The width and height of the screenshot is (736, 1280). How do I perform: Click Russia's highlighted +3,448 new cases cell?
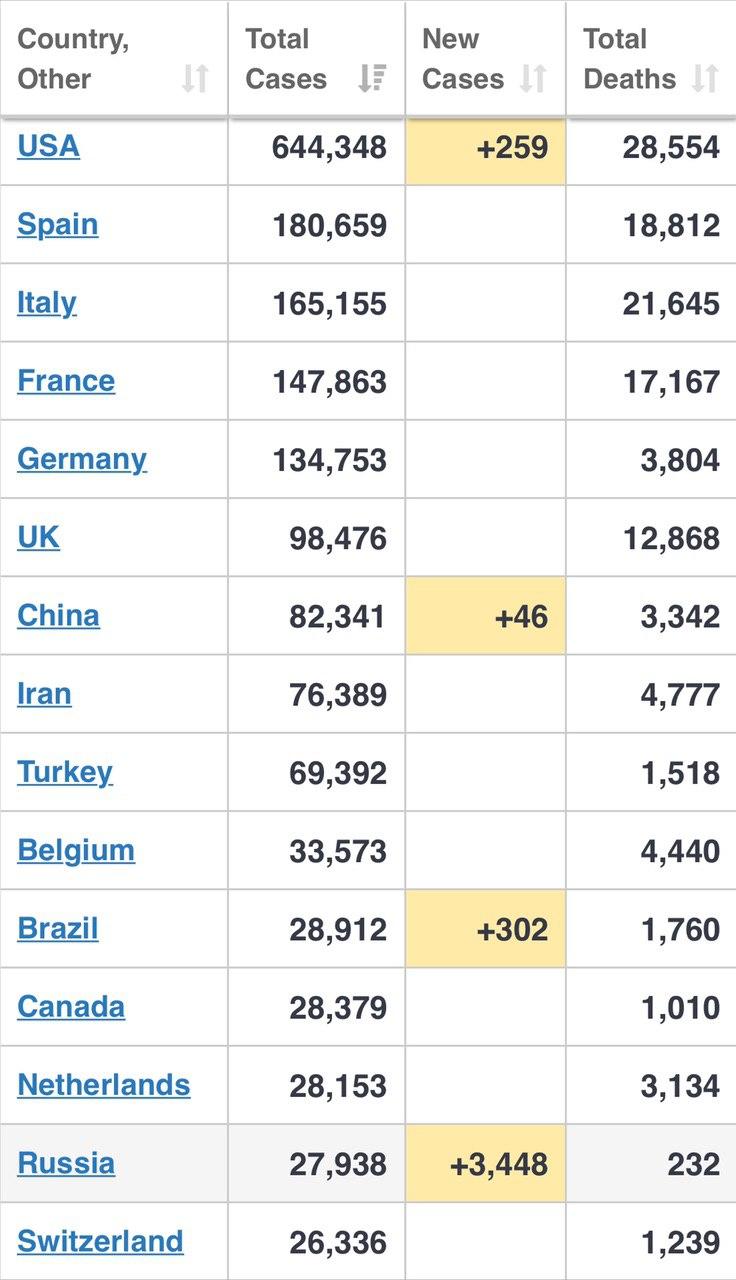coord(486,1163)
